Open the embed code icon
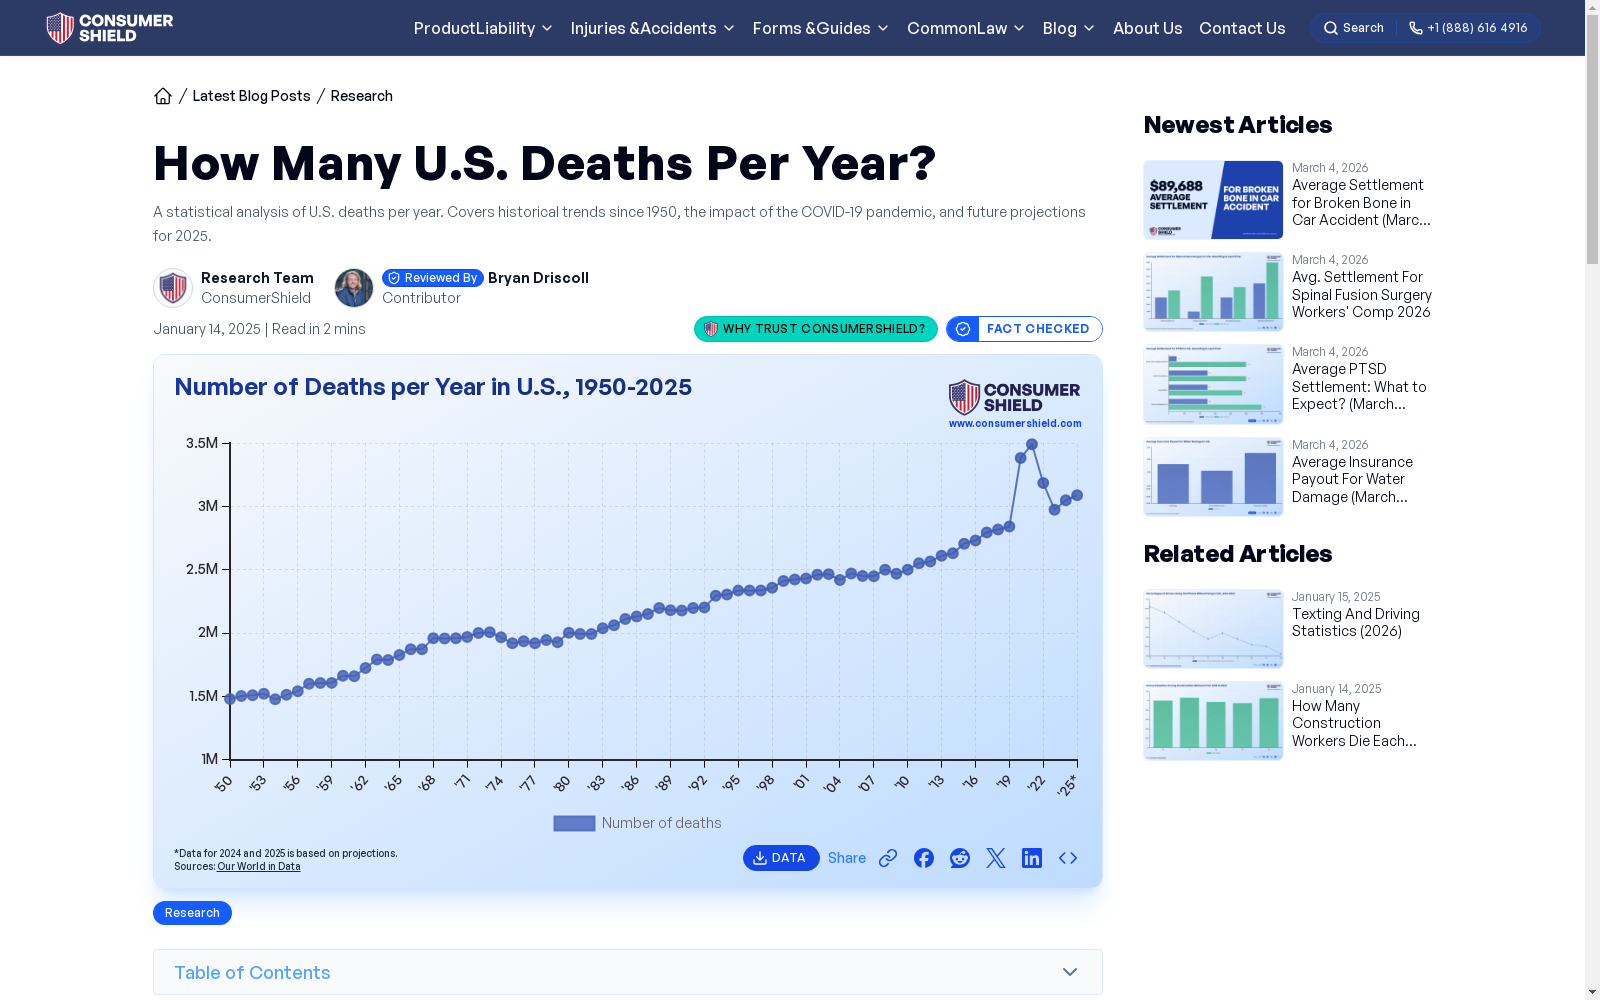The width and height of the screenshot is (1600, 1000). coord(1068,858)
